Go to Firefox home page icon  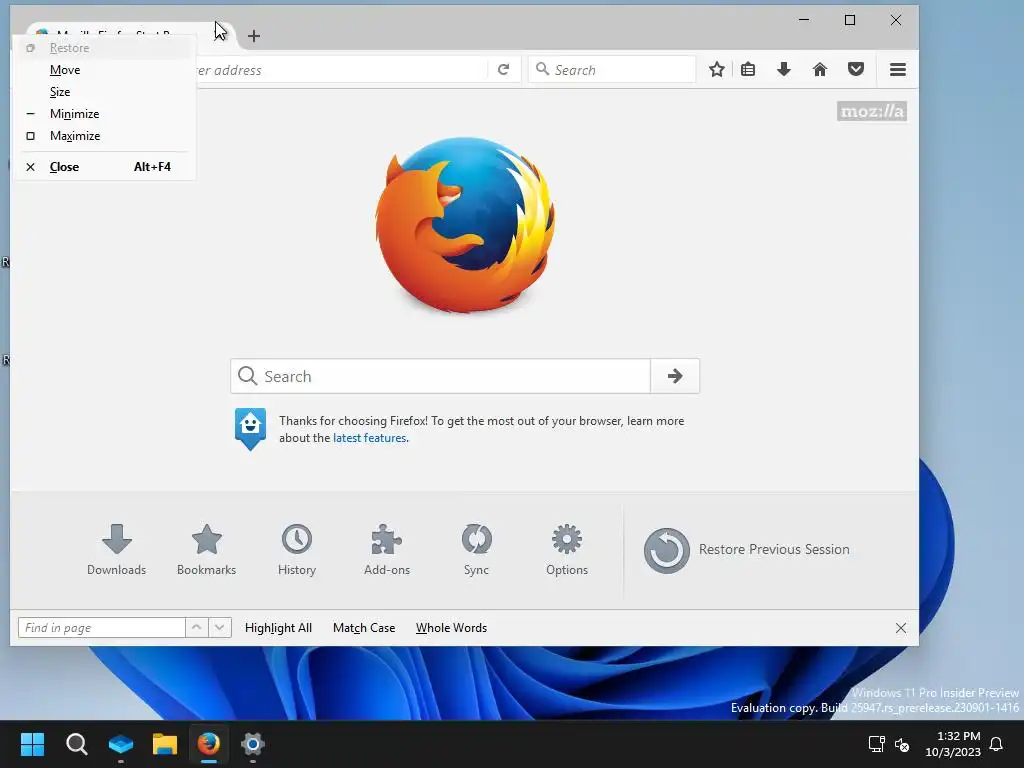(x=820, y=69)
